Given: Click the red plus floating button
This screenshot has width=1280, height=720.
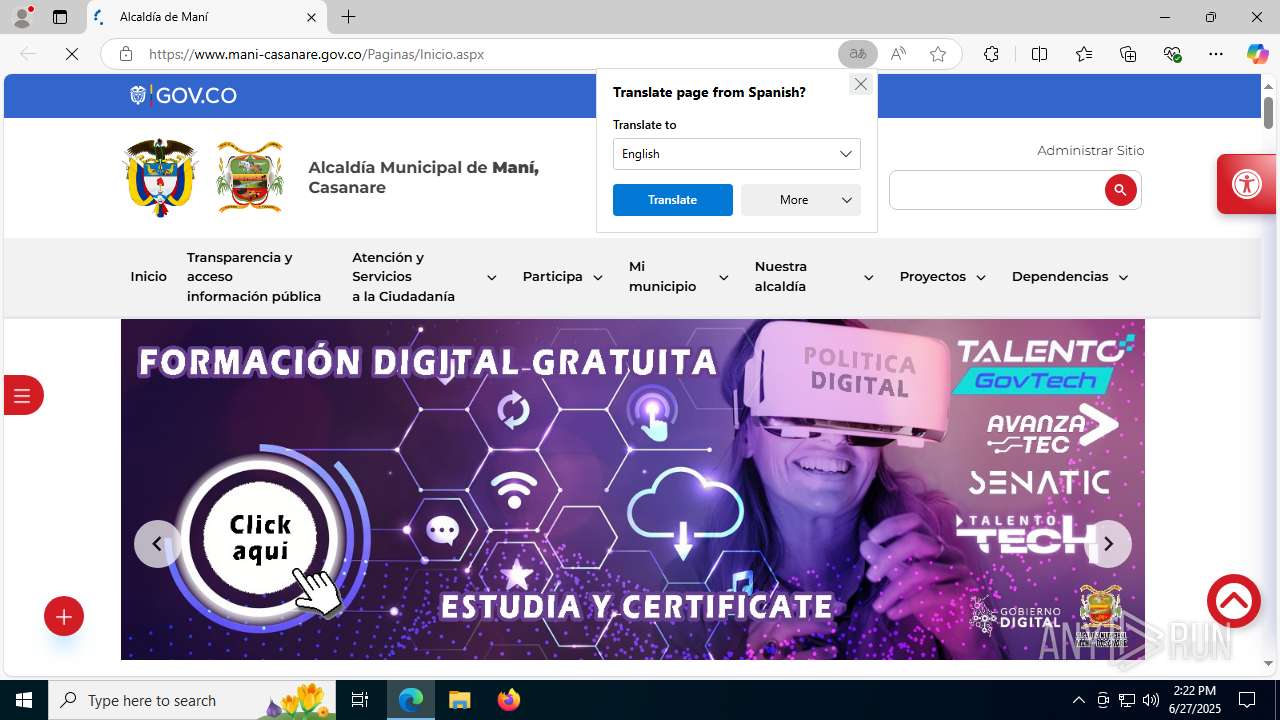Looking at the screenshot, I should coord(64,617).
